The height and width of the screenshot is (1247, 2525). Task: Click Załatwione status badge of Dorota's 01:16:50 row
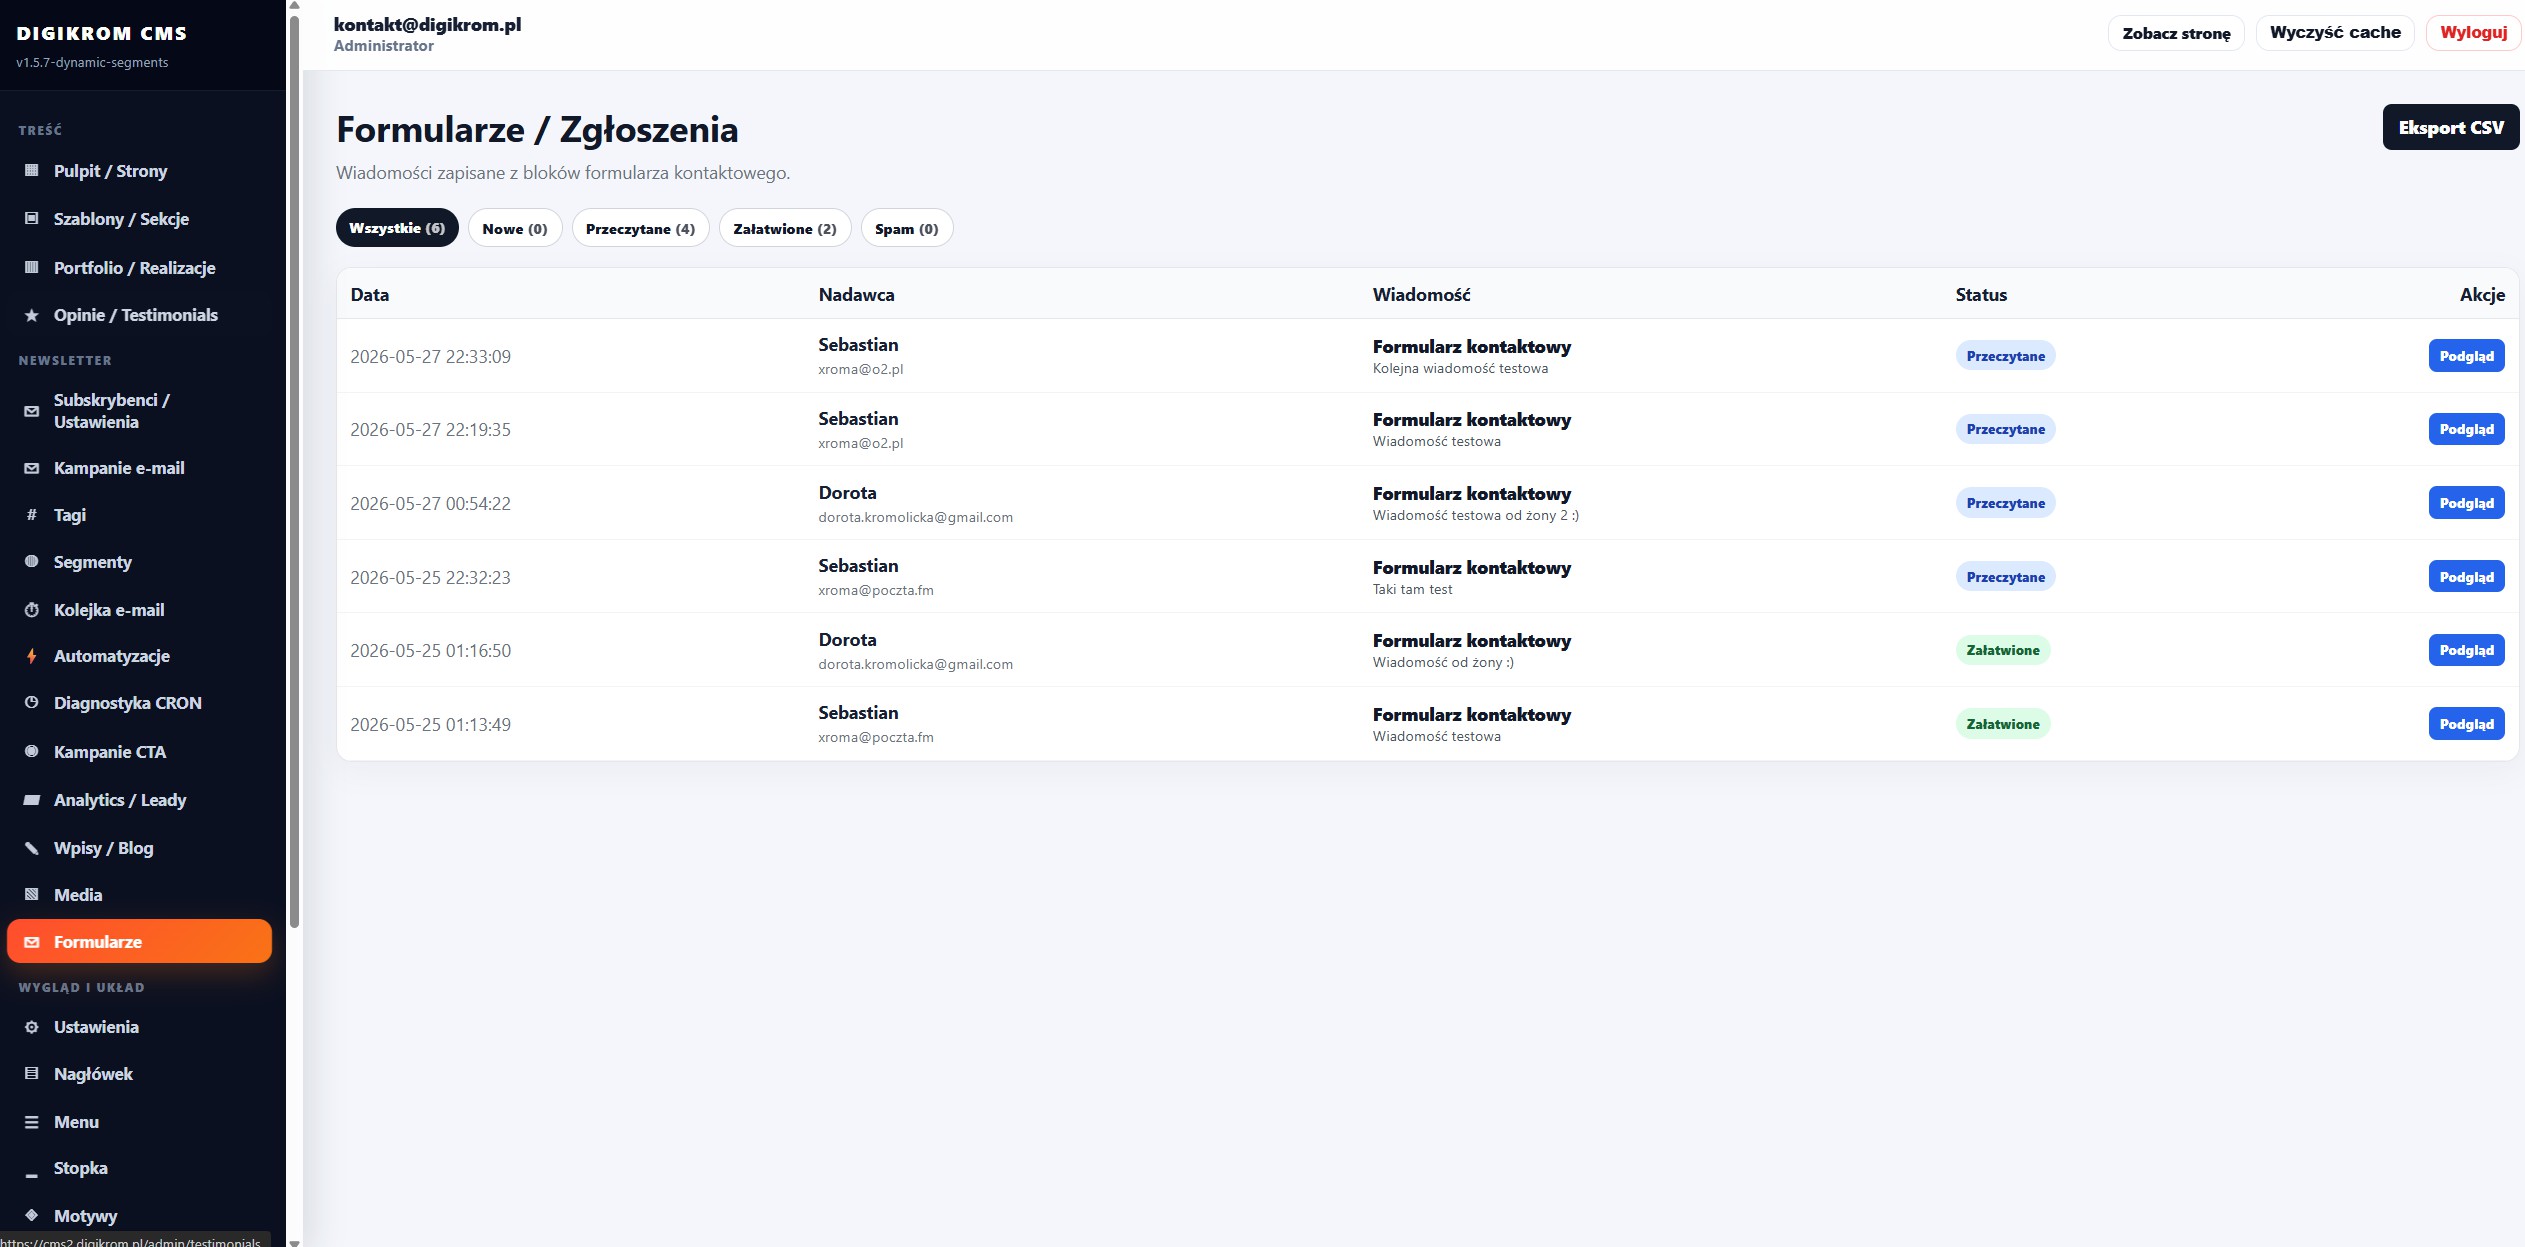click(x=2003, y=650)
